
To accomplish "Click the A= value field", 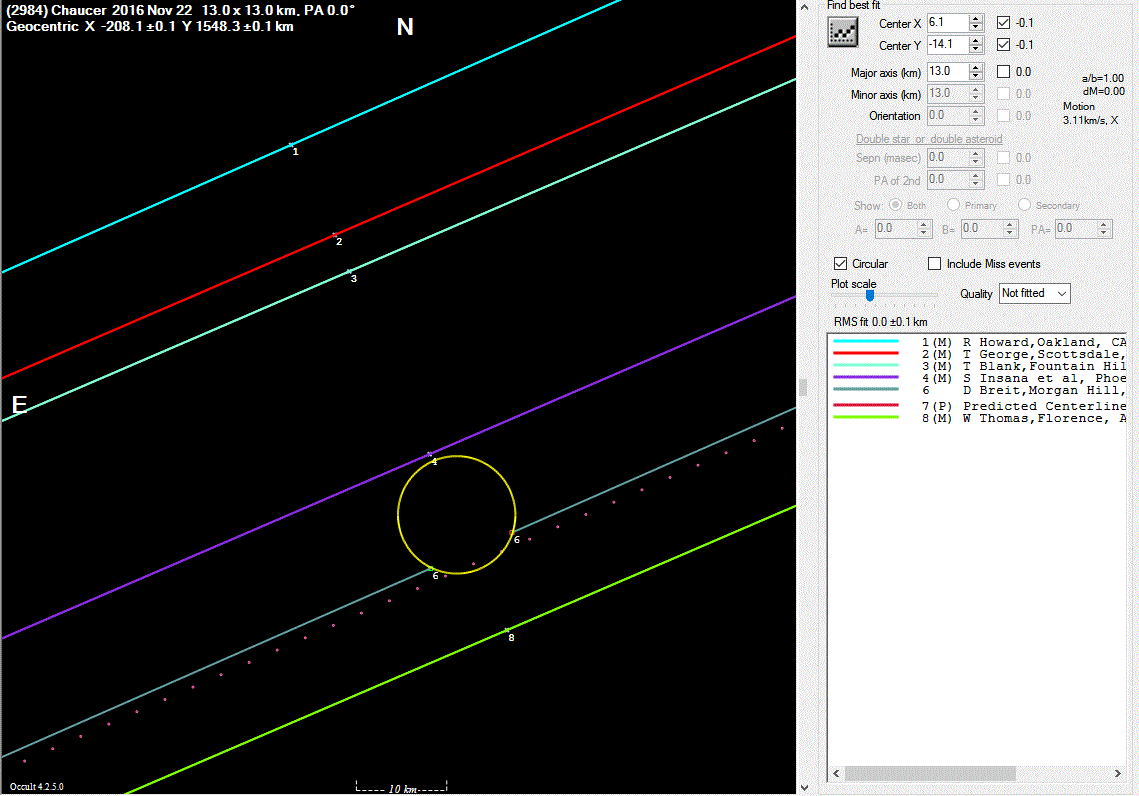I will (x=895, y=228).
